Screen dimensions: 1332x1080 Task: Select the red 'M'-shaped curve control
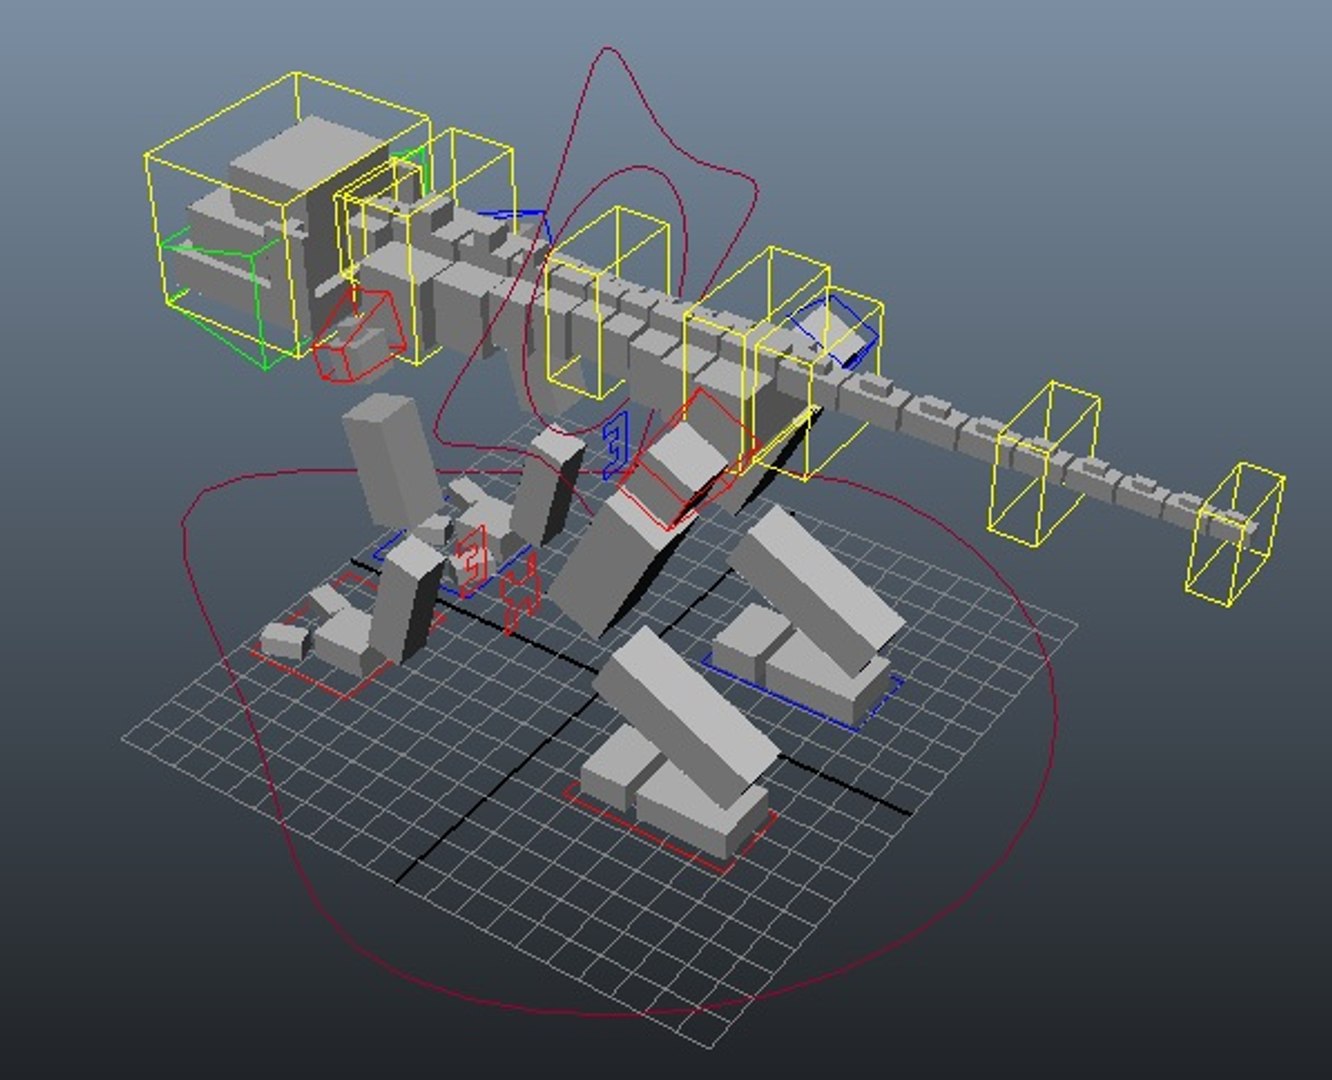tap(520, 595)
